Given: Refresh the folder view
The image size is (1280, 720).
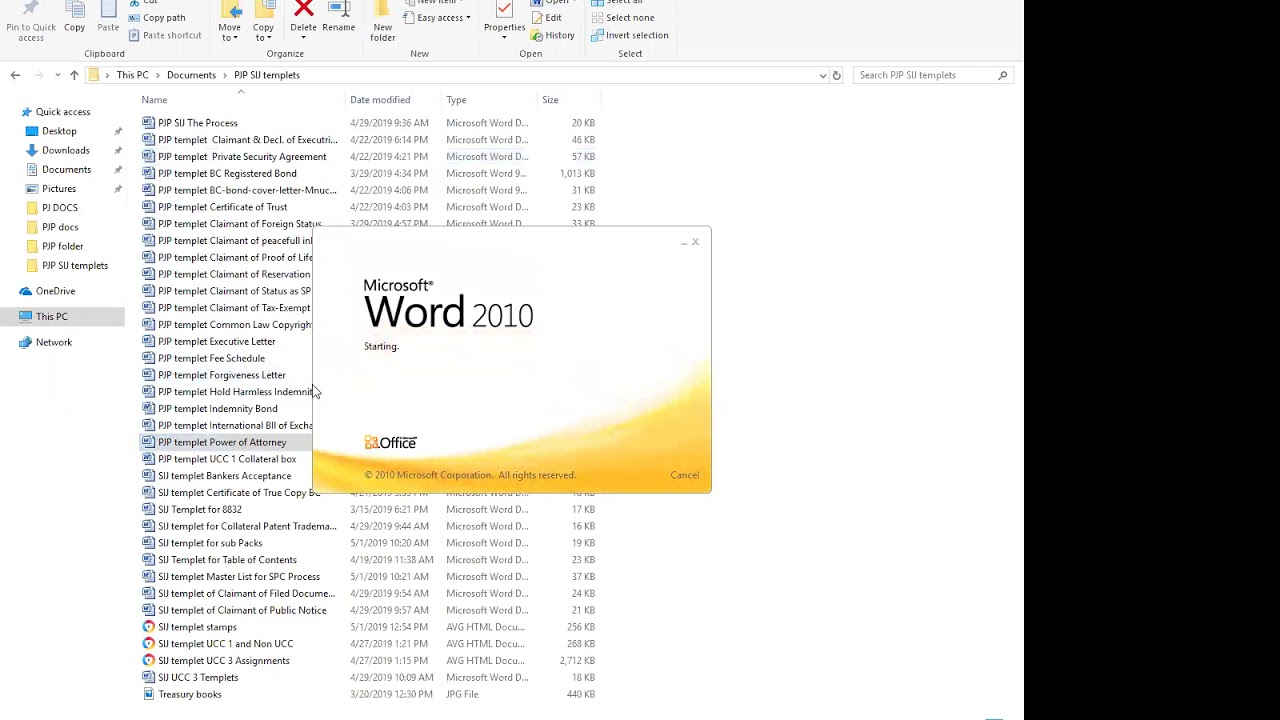Looking at the screenshot, I should tap(837, 75).
